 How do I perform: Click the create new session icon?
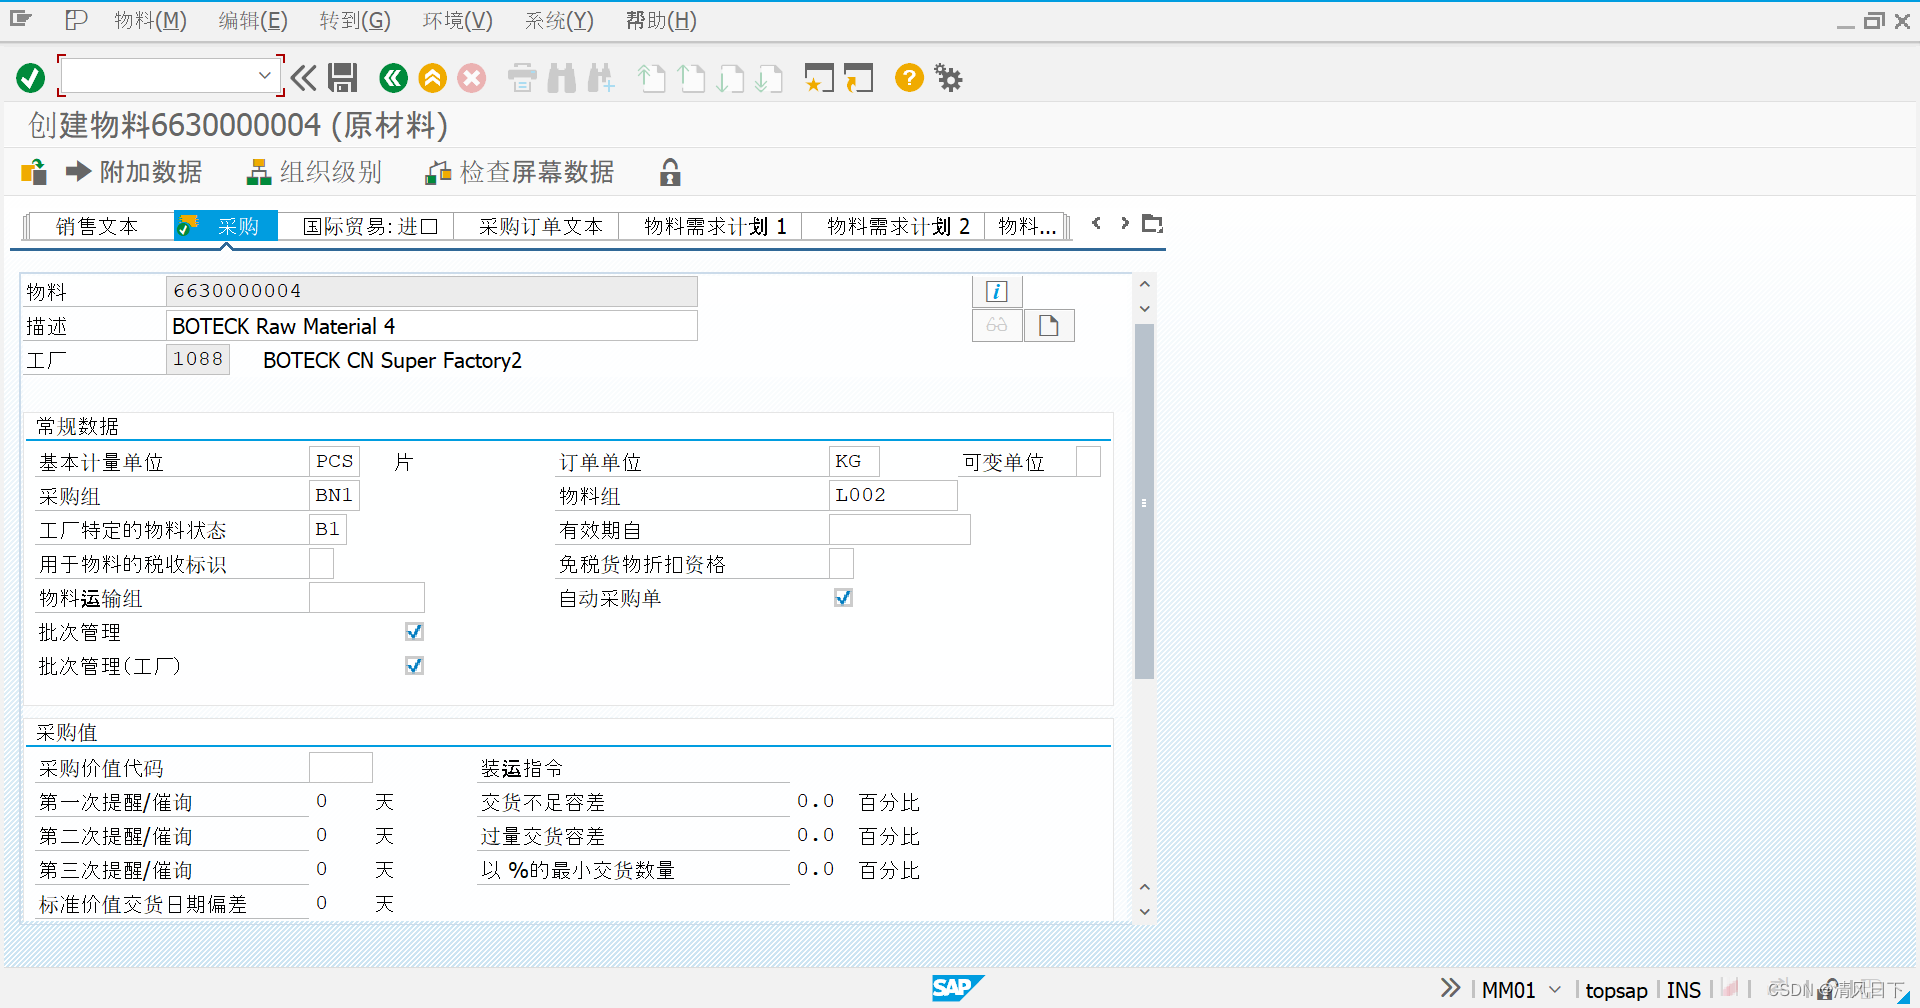pyautogui.click(x=819, y=77)
